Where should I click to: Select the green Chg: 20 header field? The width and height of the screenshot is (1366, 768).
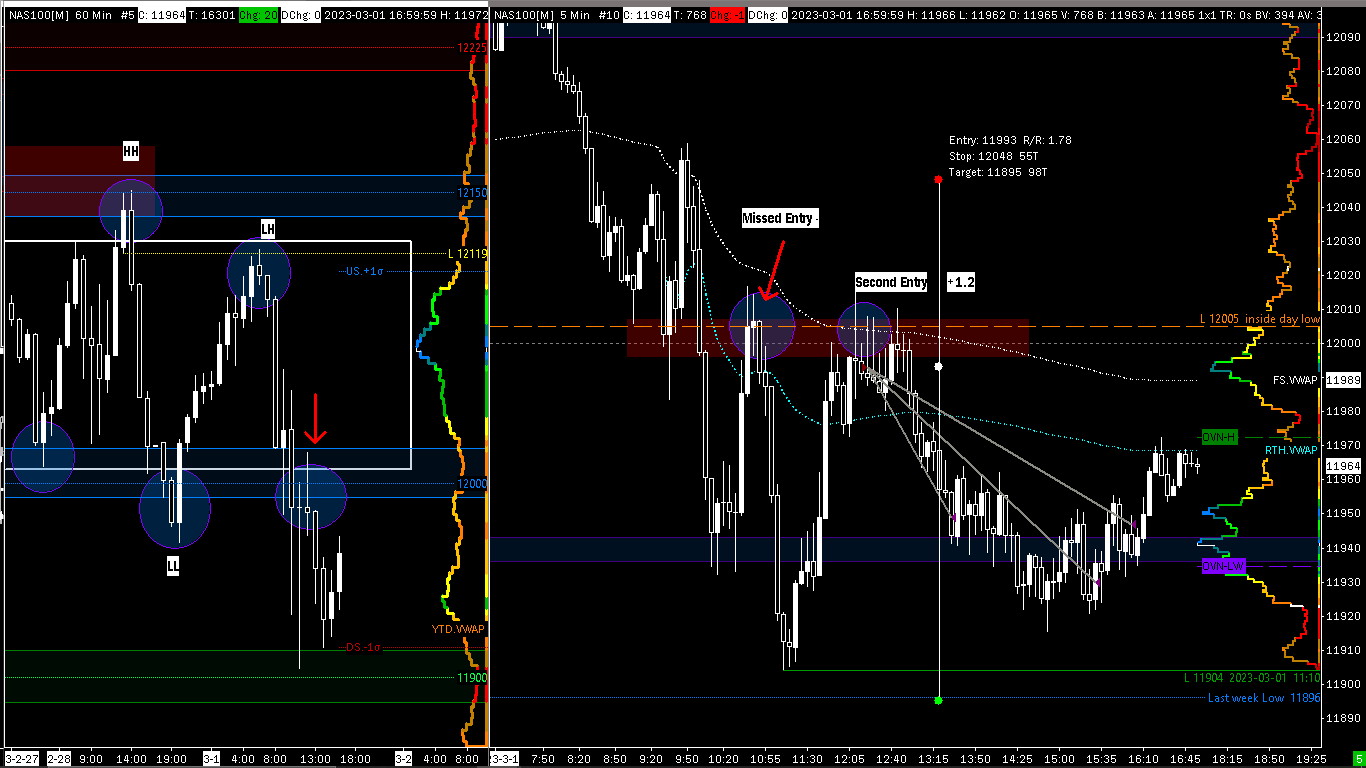[259, 16]
